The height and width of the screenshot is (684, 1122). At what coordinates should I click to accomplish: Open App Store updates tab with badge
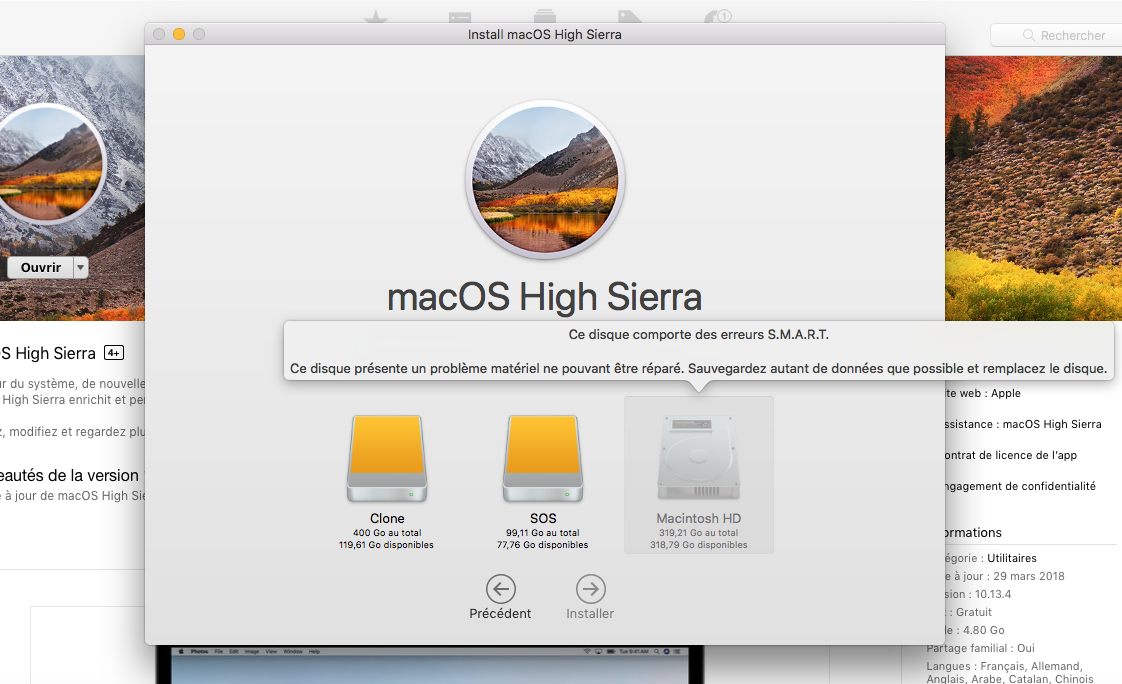[717, 15]
